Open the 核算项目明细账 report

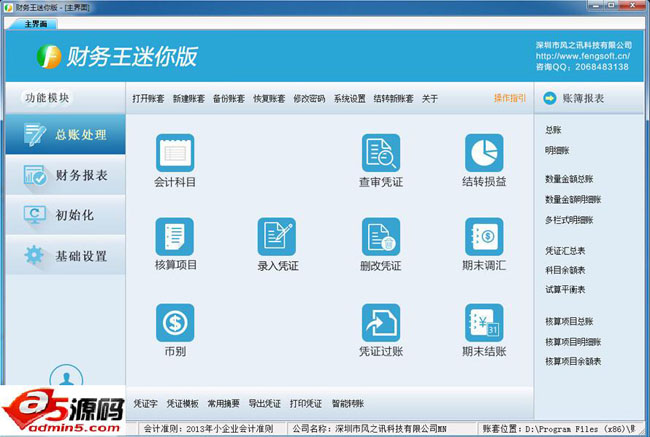[x=573, y=342]
